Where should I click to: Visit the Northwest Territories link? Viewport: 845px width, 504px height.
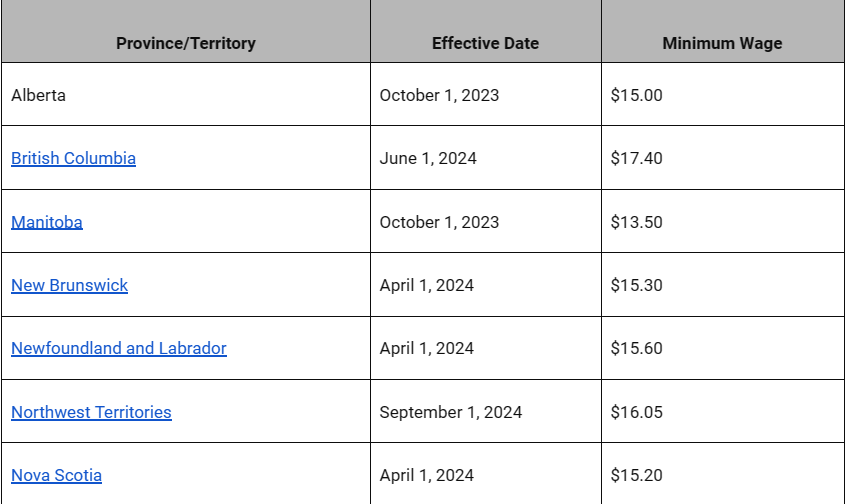pyautogui.click(x=91, y=412)
